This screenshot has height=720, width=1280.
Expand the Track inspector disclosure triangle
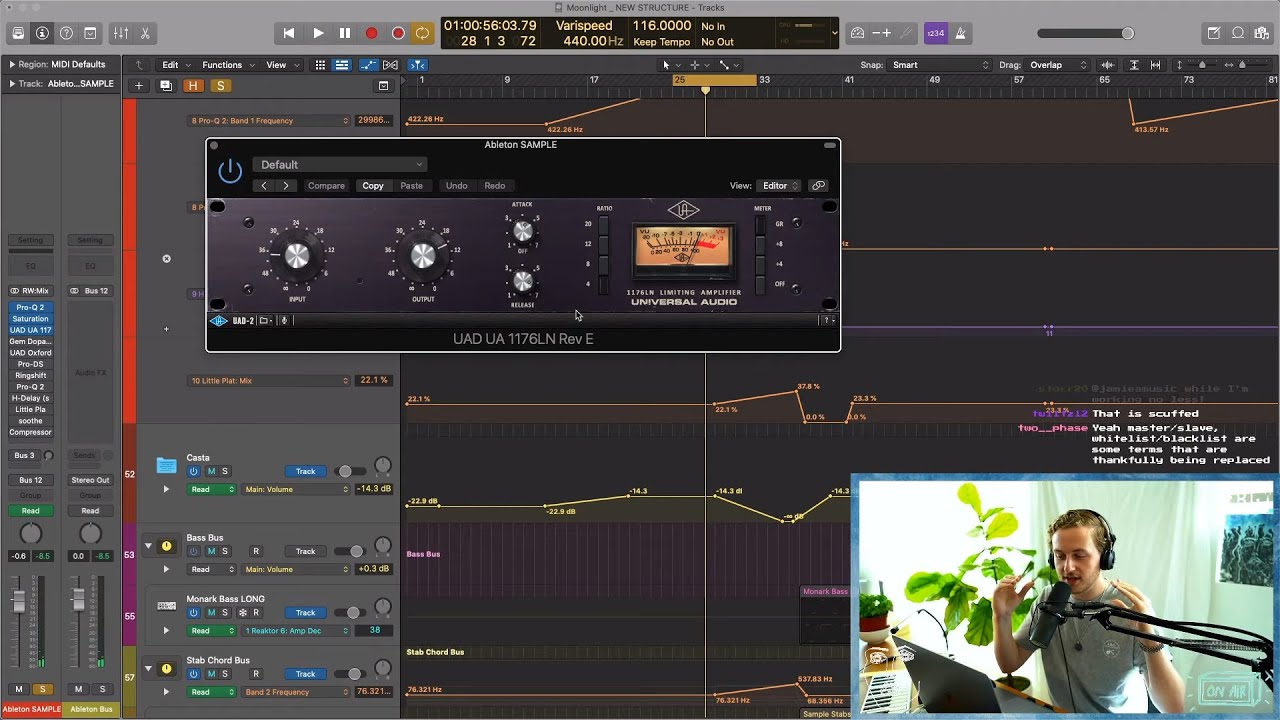(12, 84)
